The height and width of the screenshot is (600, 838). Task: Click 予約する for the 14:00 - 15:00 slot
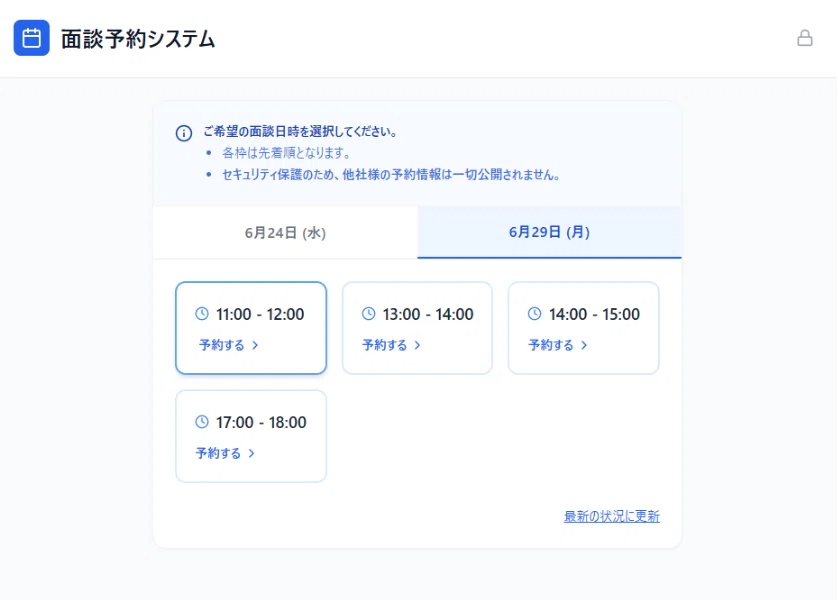551,345
